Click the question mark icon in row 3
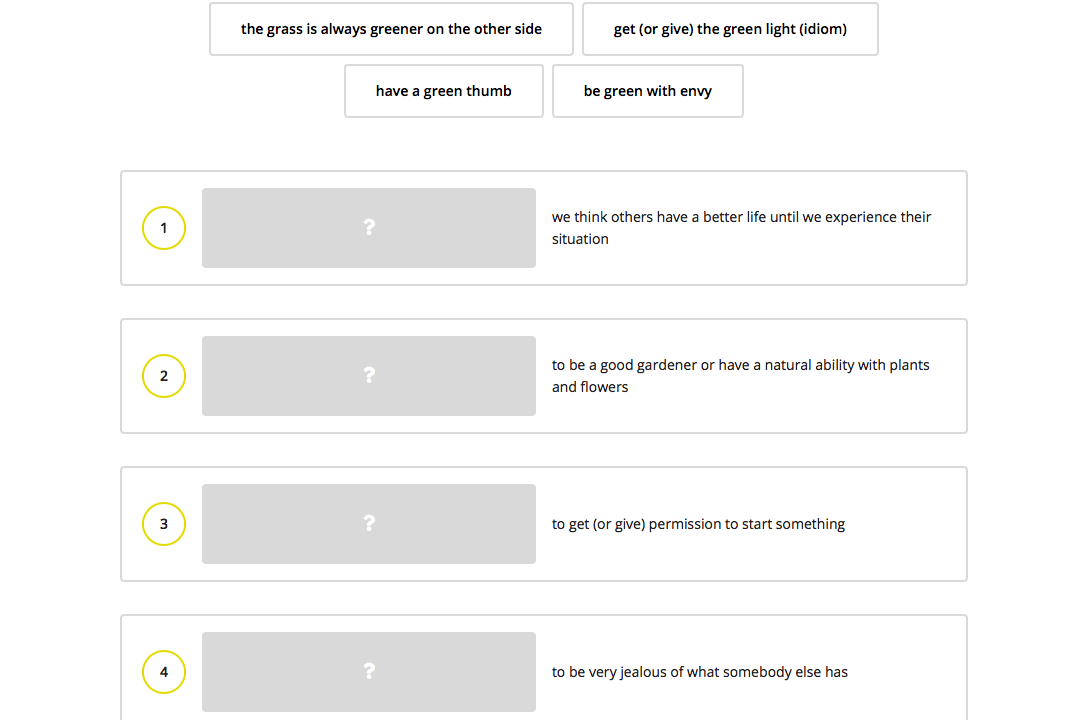This screenshot has height=720, width=1073. tap(369, 524)
